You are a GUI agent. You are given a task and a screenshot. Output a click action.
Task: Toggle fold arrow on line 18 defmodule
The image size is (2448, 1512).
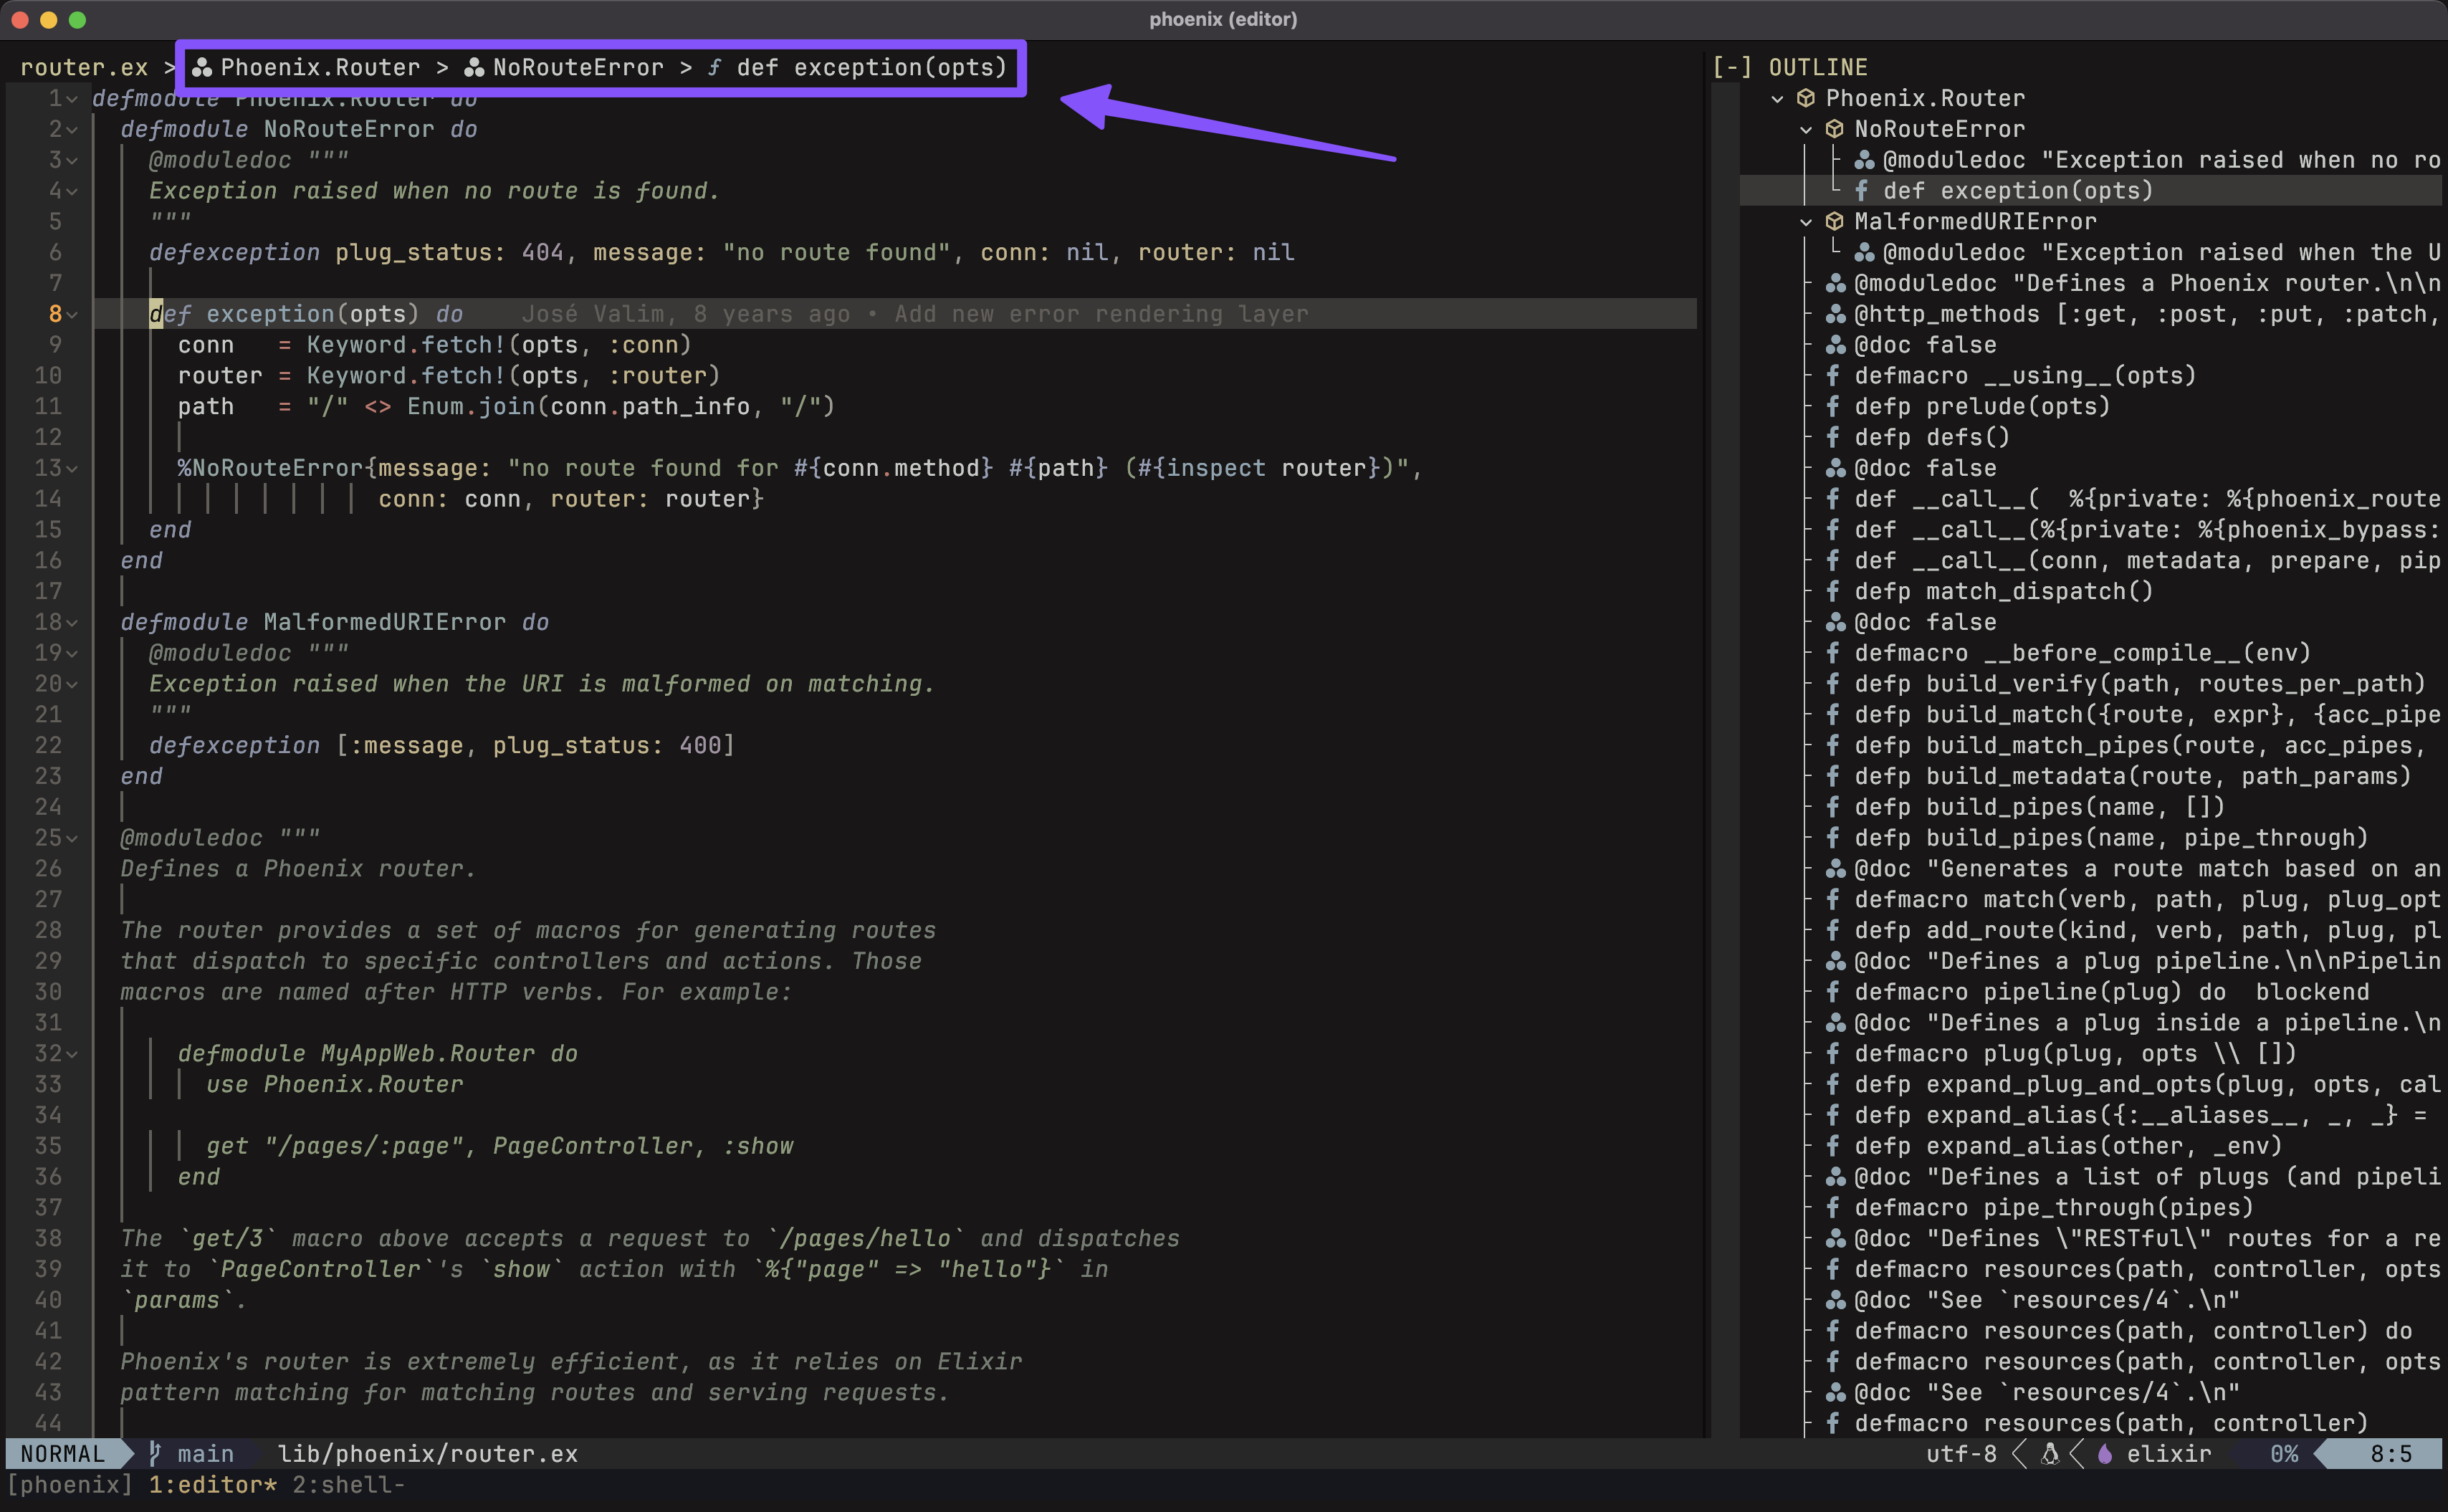(72, 623)
